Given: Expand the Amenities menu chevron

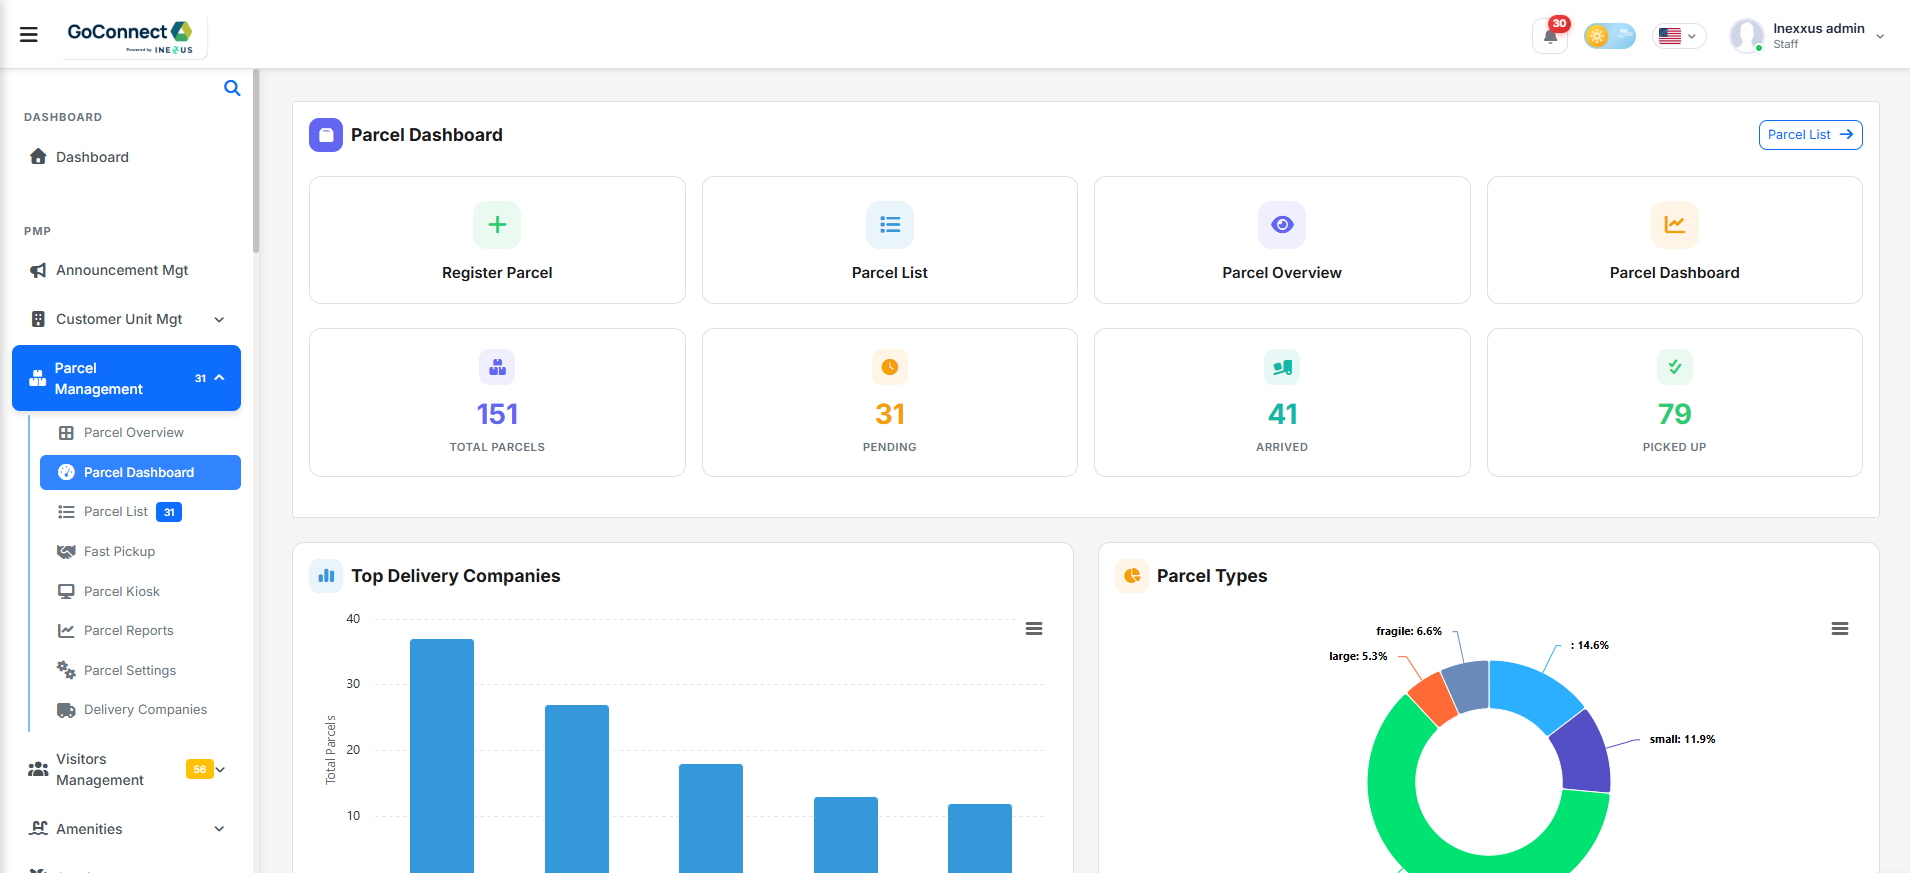Looking at the screenshot, I should click(219, 829).
